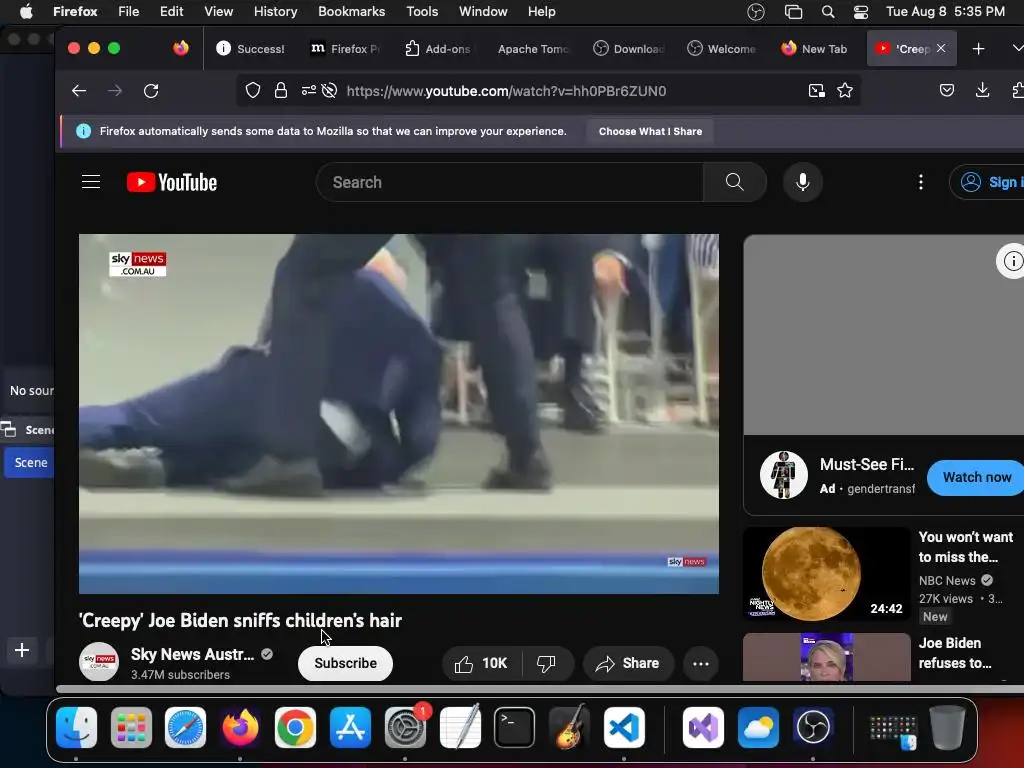This screenshot has height=768, width=1024.
Task: Open more actions ellipsis below video
Action: (x=701, y=664)
